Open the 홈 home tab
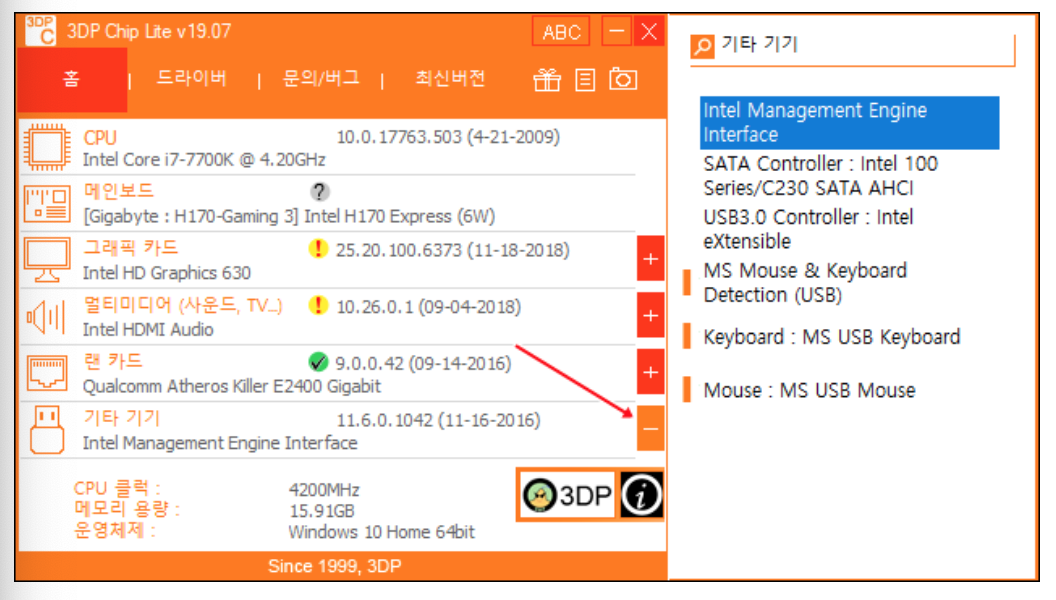 72,80
